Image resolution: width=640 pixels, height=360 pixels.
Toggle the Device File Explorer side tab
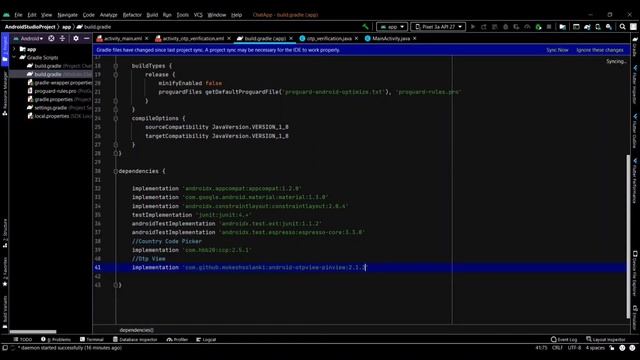pyautogui.click(x=635, y=274)
